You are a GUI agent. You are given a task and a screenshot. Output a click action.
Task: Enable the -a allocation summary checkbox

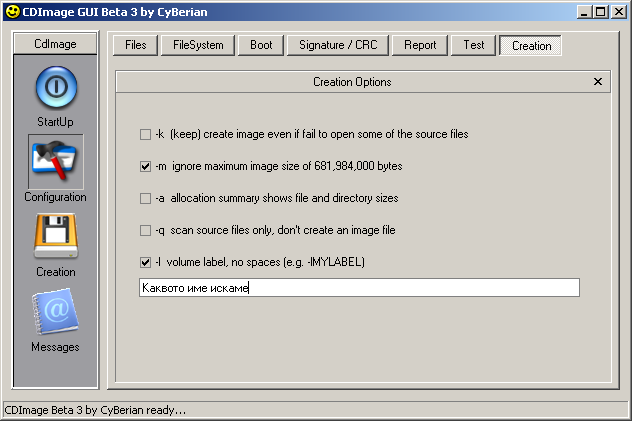pos(145,198)
